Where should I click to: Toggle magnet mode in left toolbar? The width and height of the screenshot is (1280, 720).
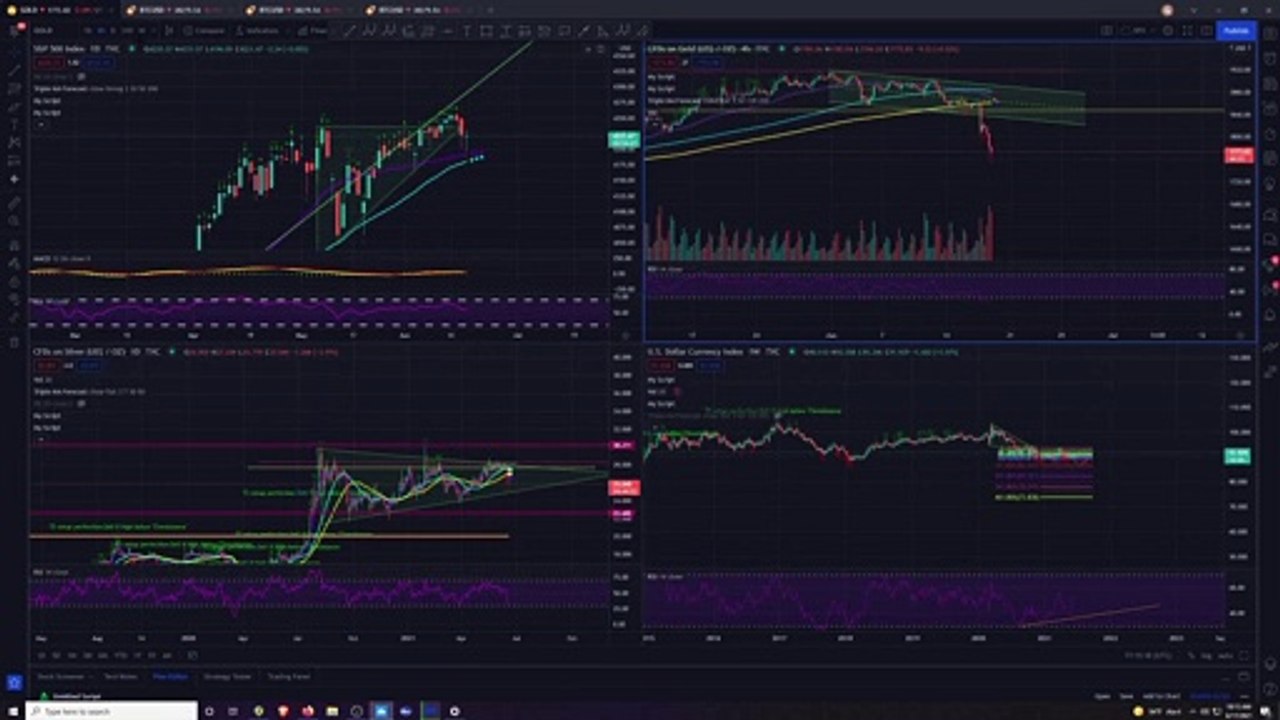(14, 245)
